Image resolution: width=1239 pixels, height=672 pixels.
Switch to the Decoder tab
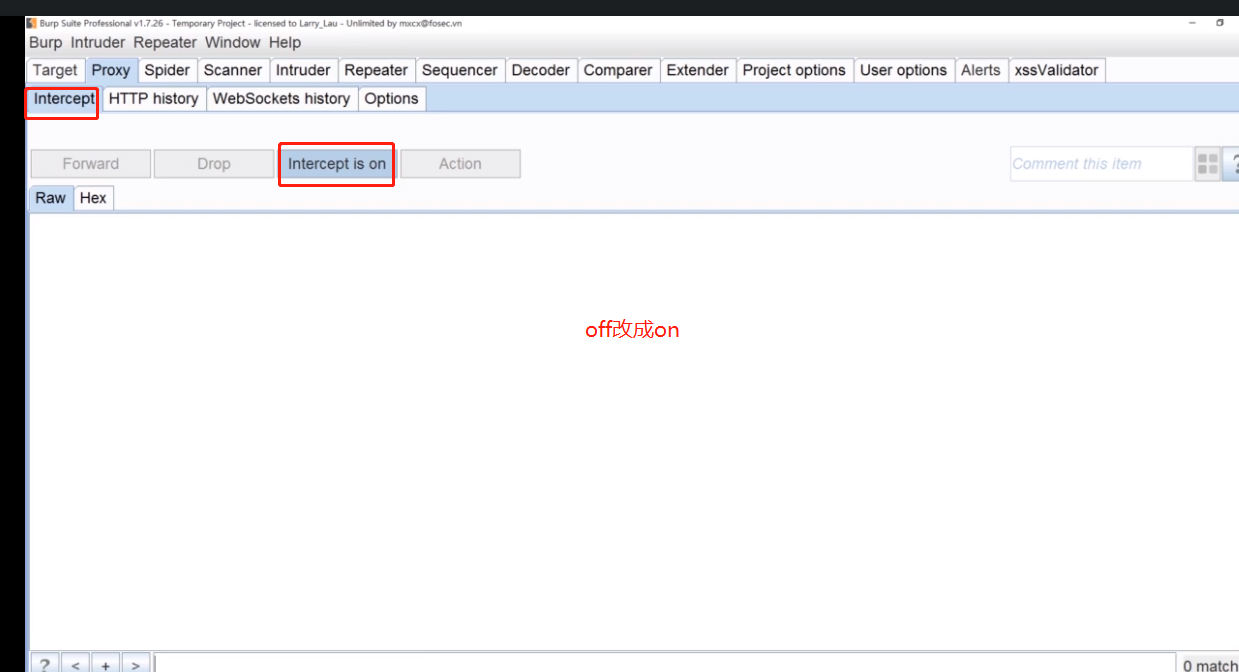click(540, 70)
